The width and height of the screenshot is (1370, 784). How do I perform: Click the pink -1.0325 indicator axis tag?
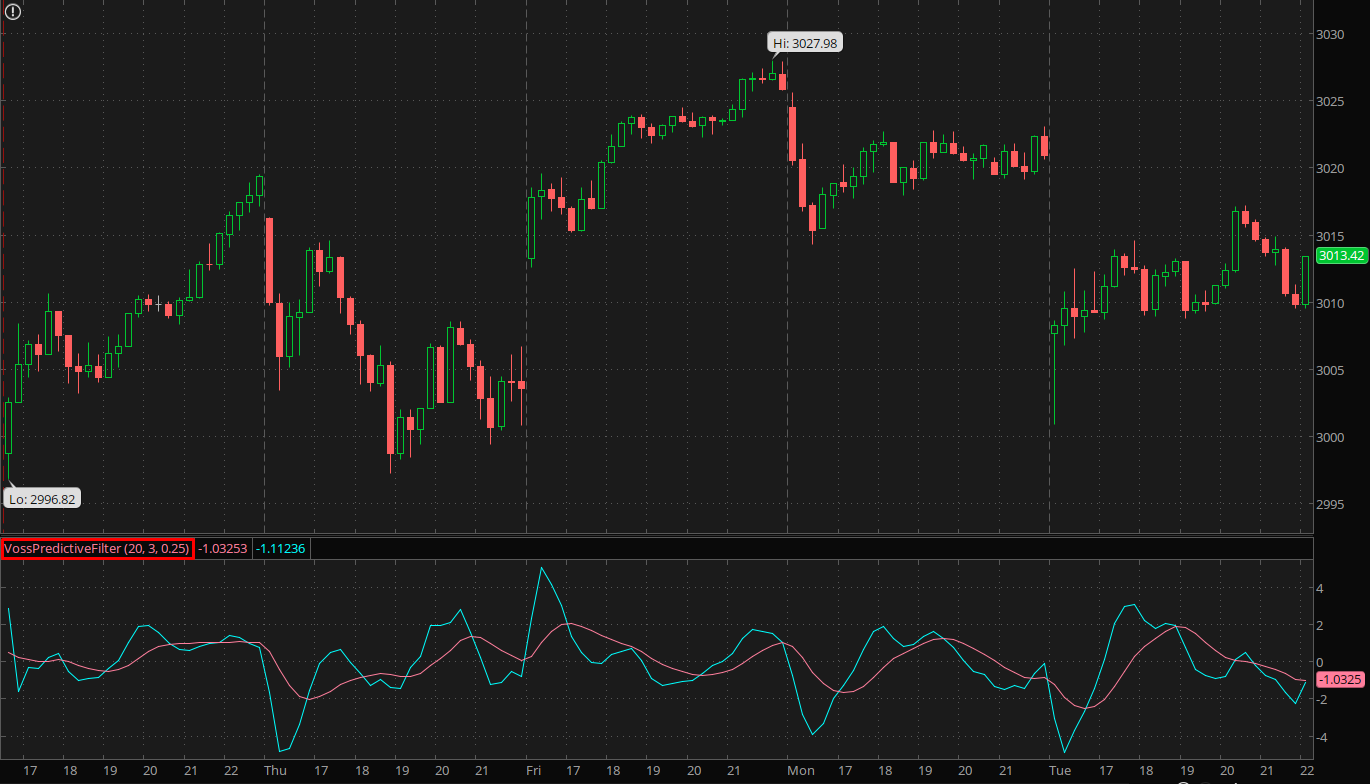click(x=1340, y=680)
